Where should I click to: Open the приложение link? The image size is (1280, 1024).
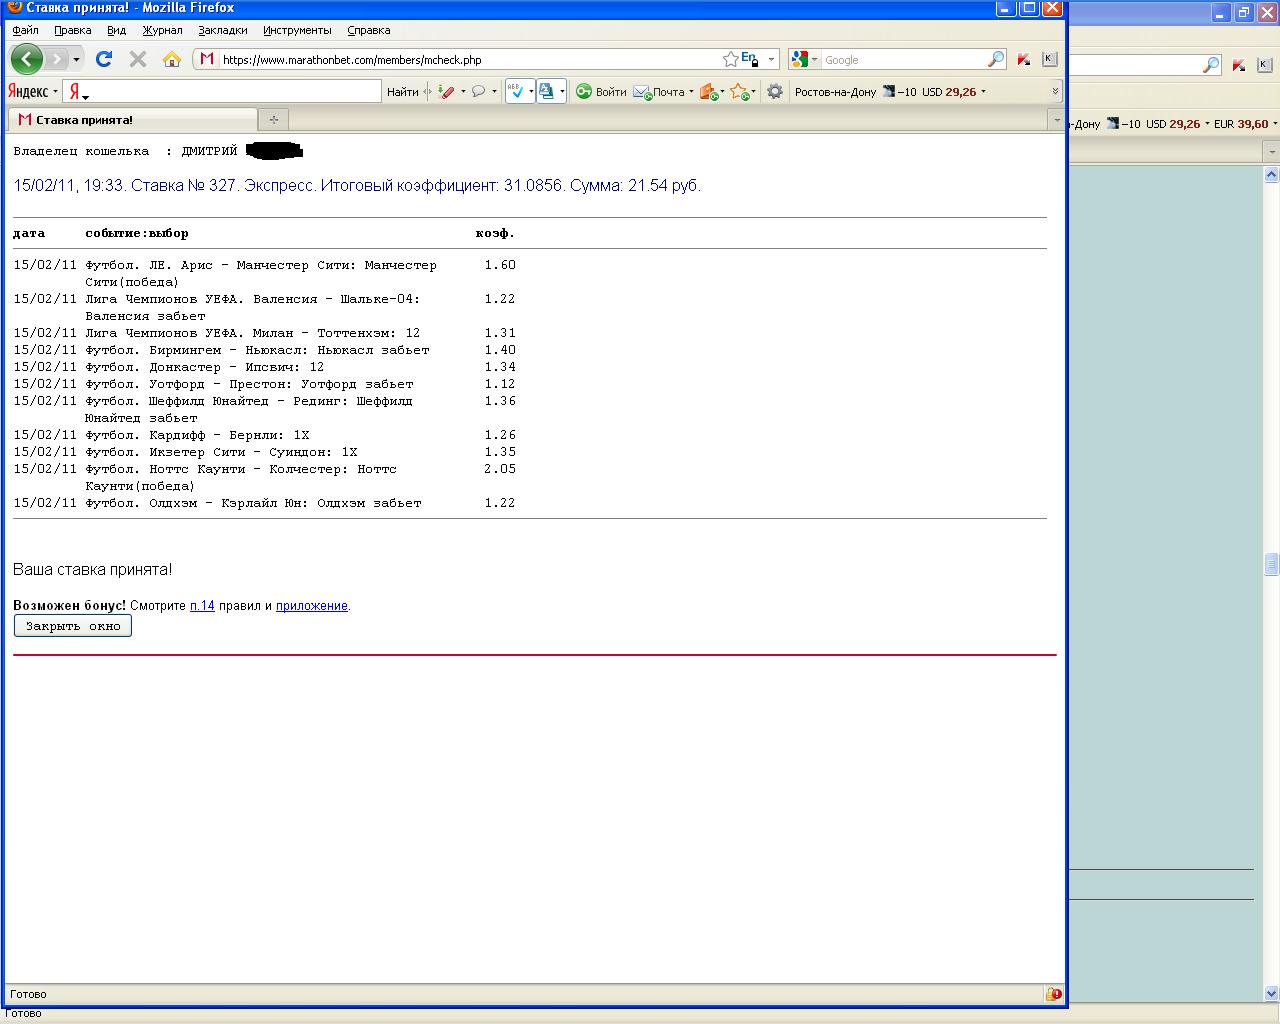click(312, 606)
